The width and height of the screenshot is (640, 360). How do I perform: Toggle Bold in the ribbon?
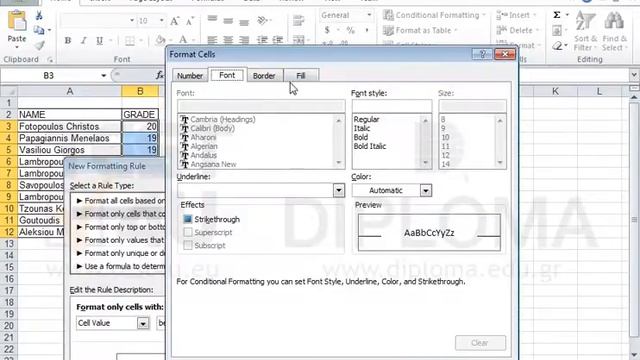click(68, 40)
